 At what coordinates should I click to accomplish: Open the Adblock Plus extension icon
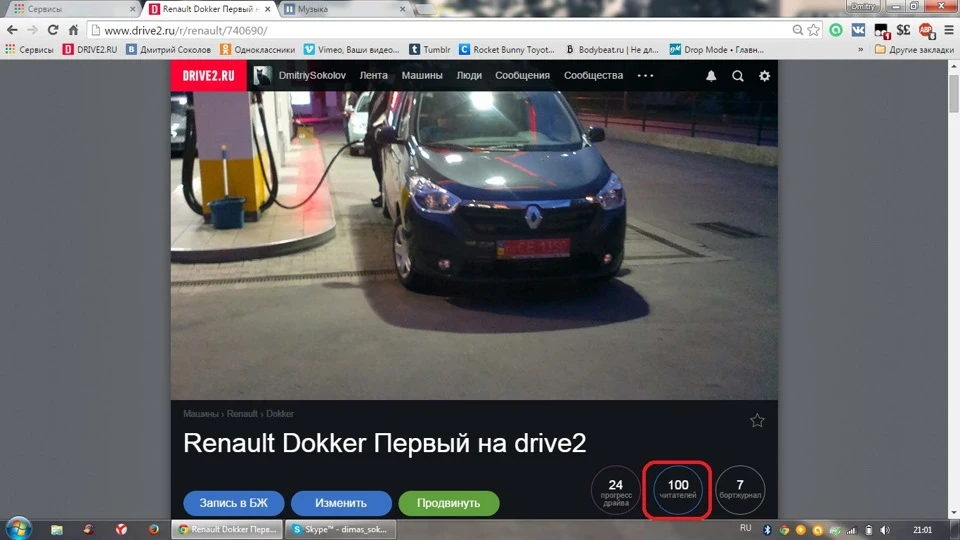[926, 31]
